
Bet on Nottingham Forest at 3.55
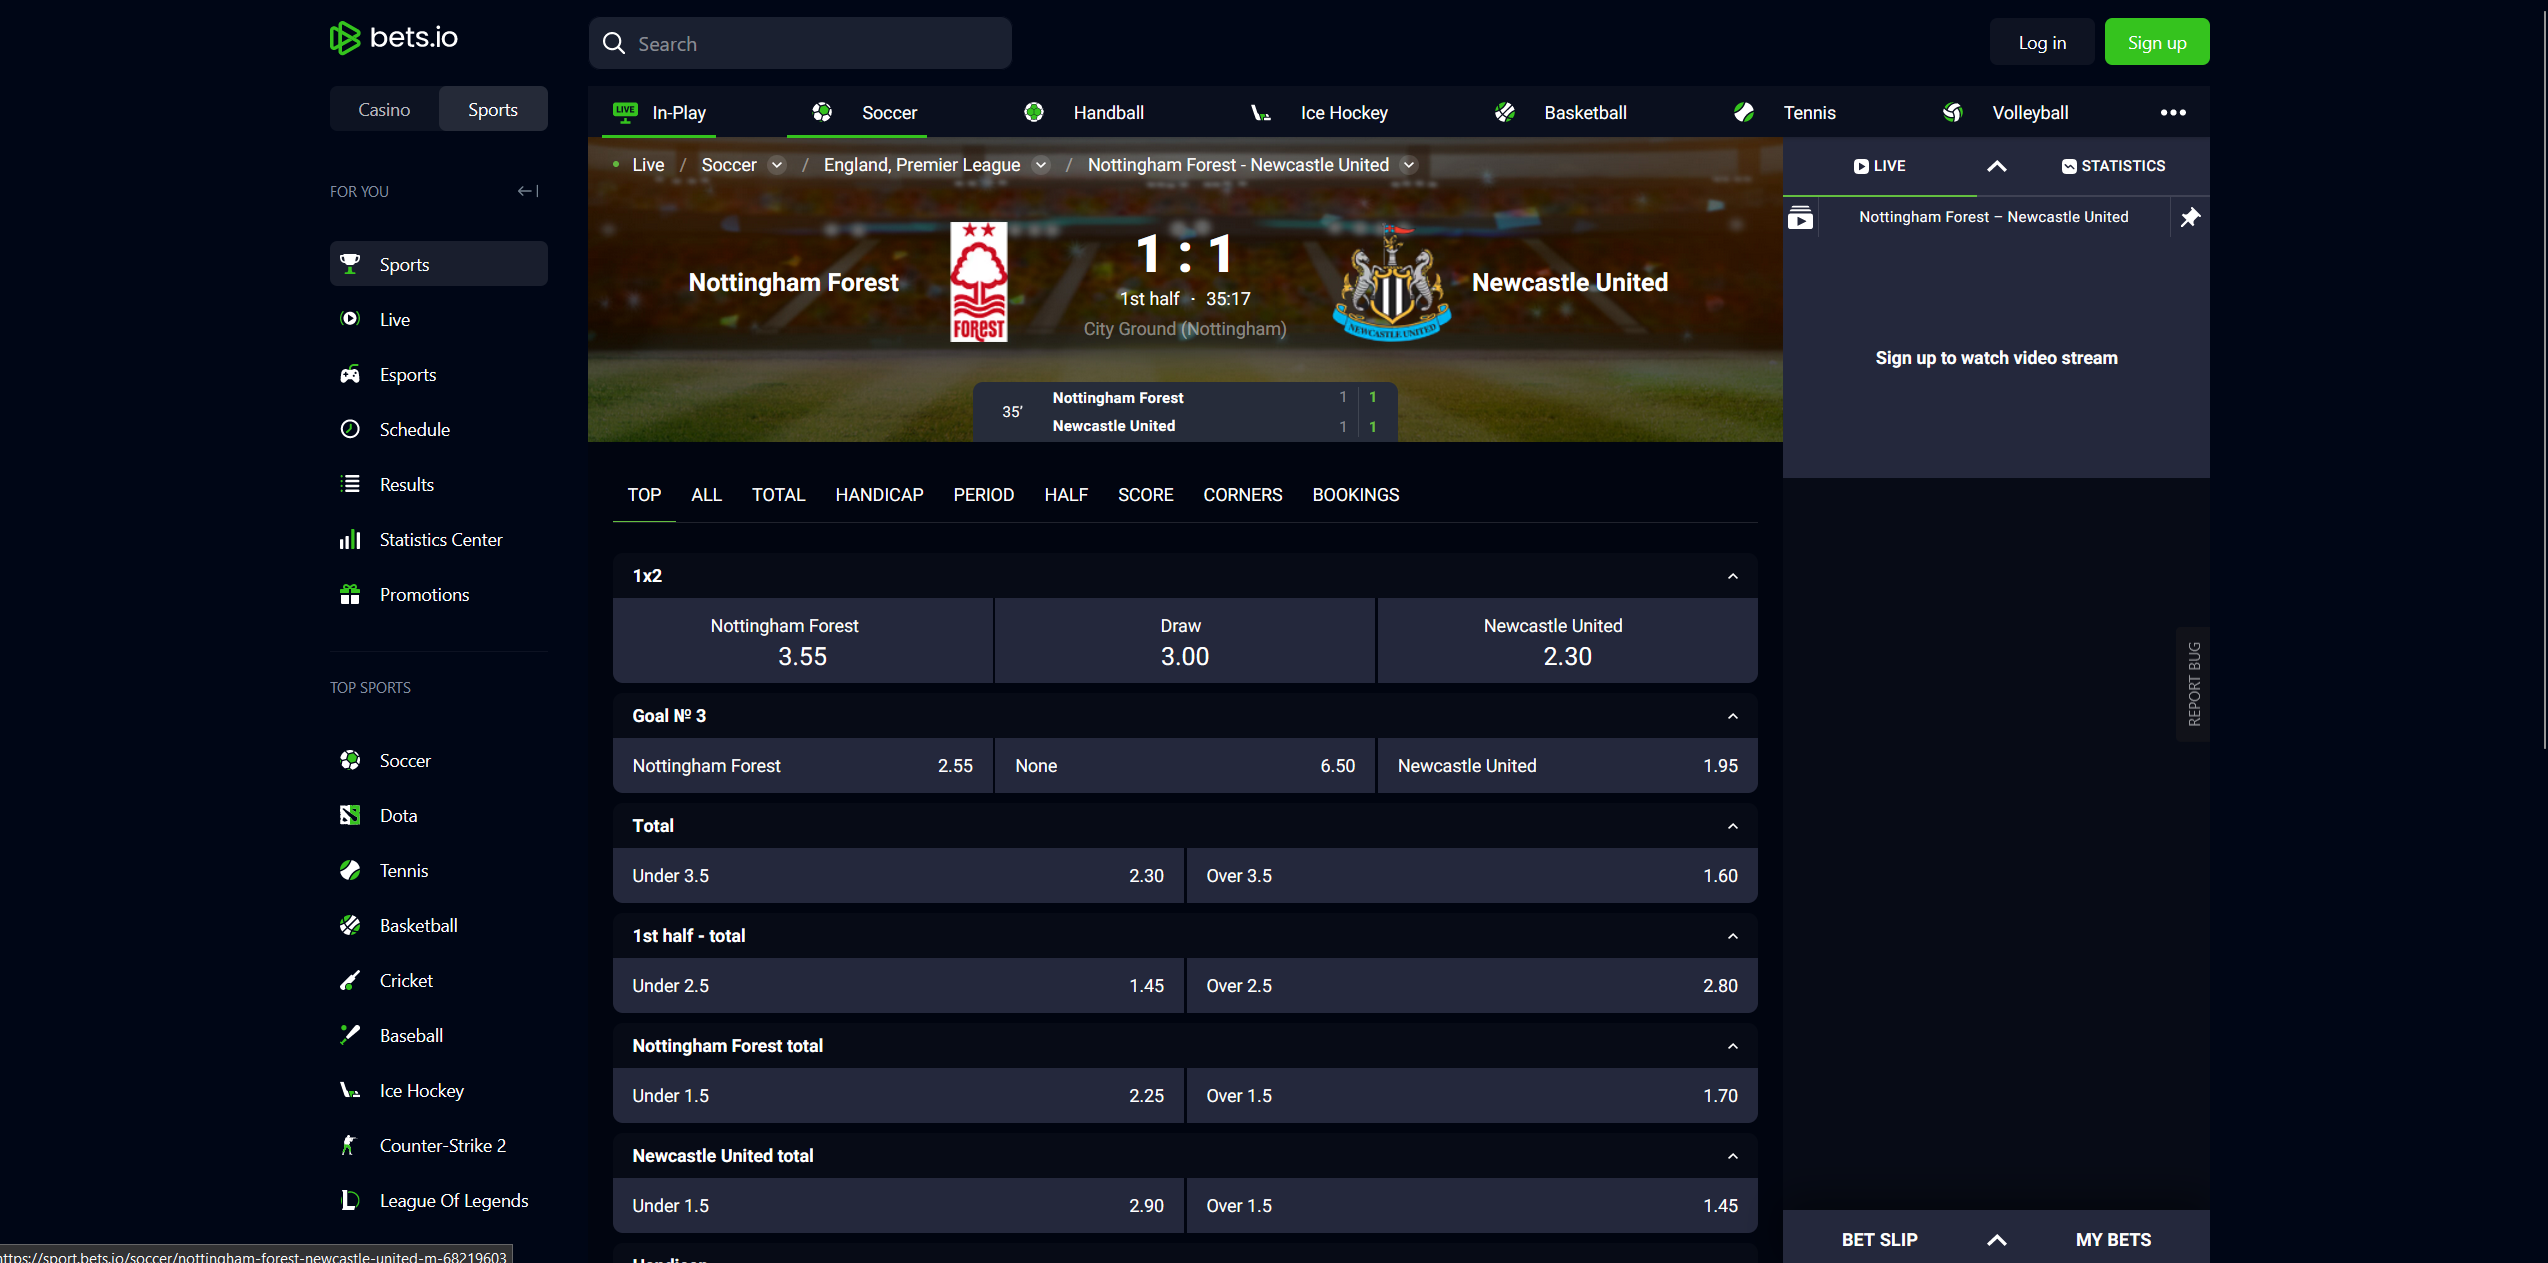point(802,641)
